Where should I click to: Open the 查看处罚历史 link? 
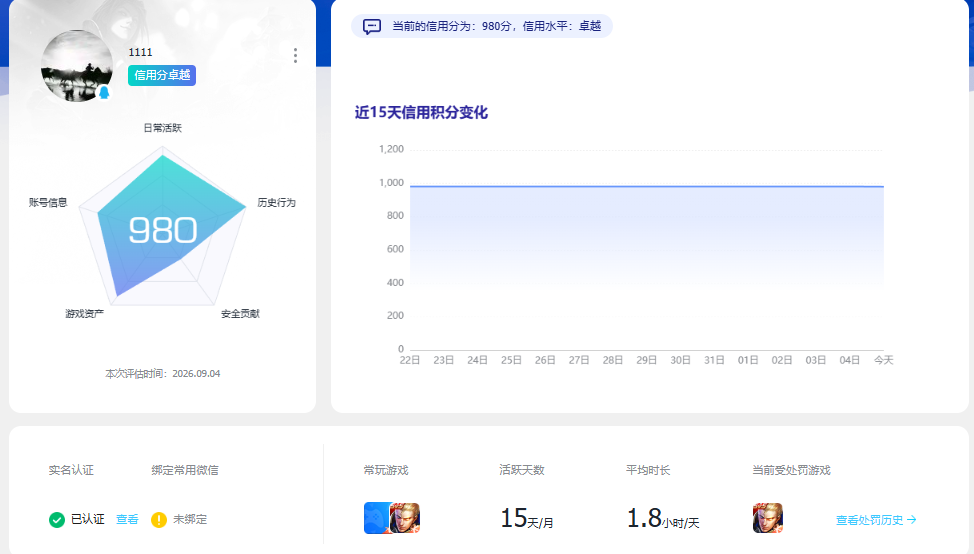click(876, 520)
